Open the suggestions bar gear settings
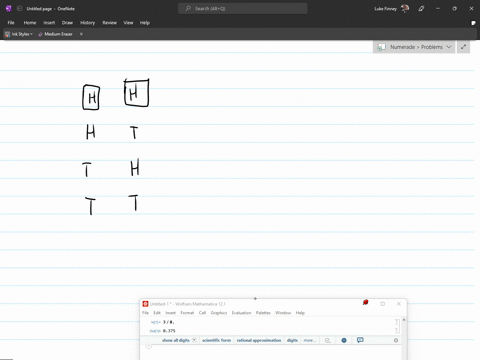Screen dimensions: 480x360 click(396, 340)
